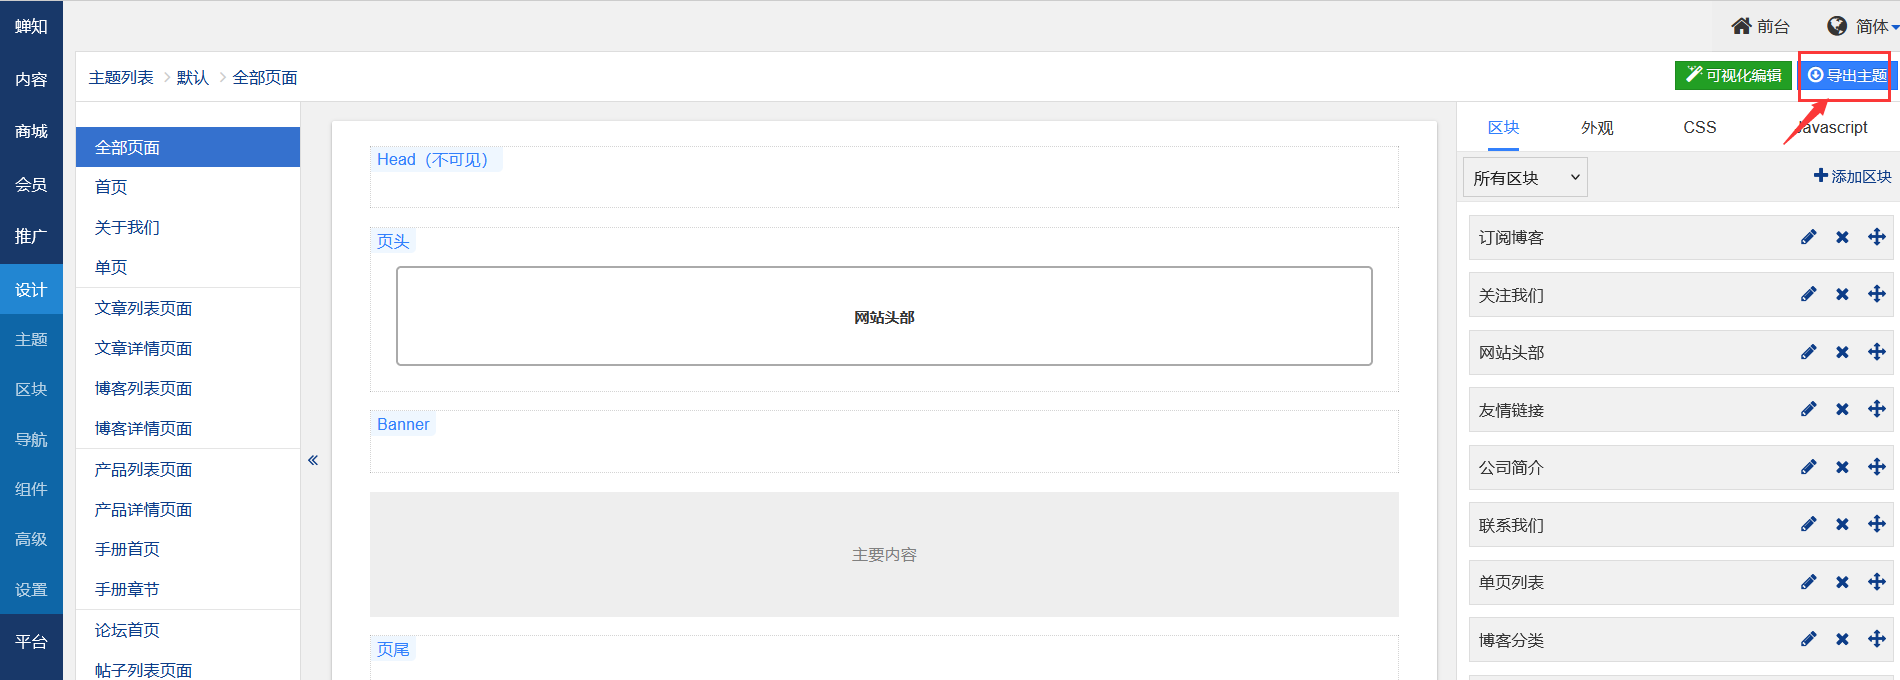Delete the 关注我们 block with X icon
Screen dimensions: 1900x680
[1842, 295]
